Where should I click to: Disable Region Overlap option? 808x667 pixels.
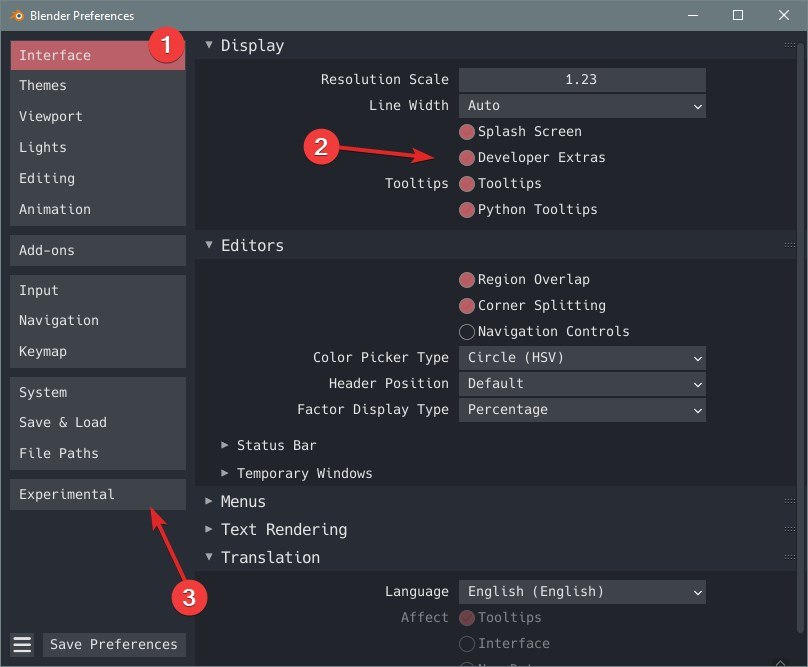[x=466, y=280]
